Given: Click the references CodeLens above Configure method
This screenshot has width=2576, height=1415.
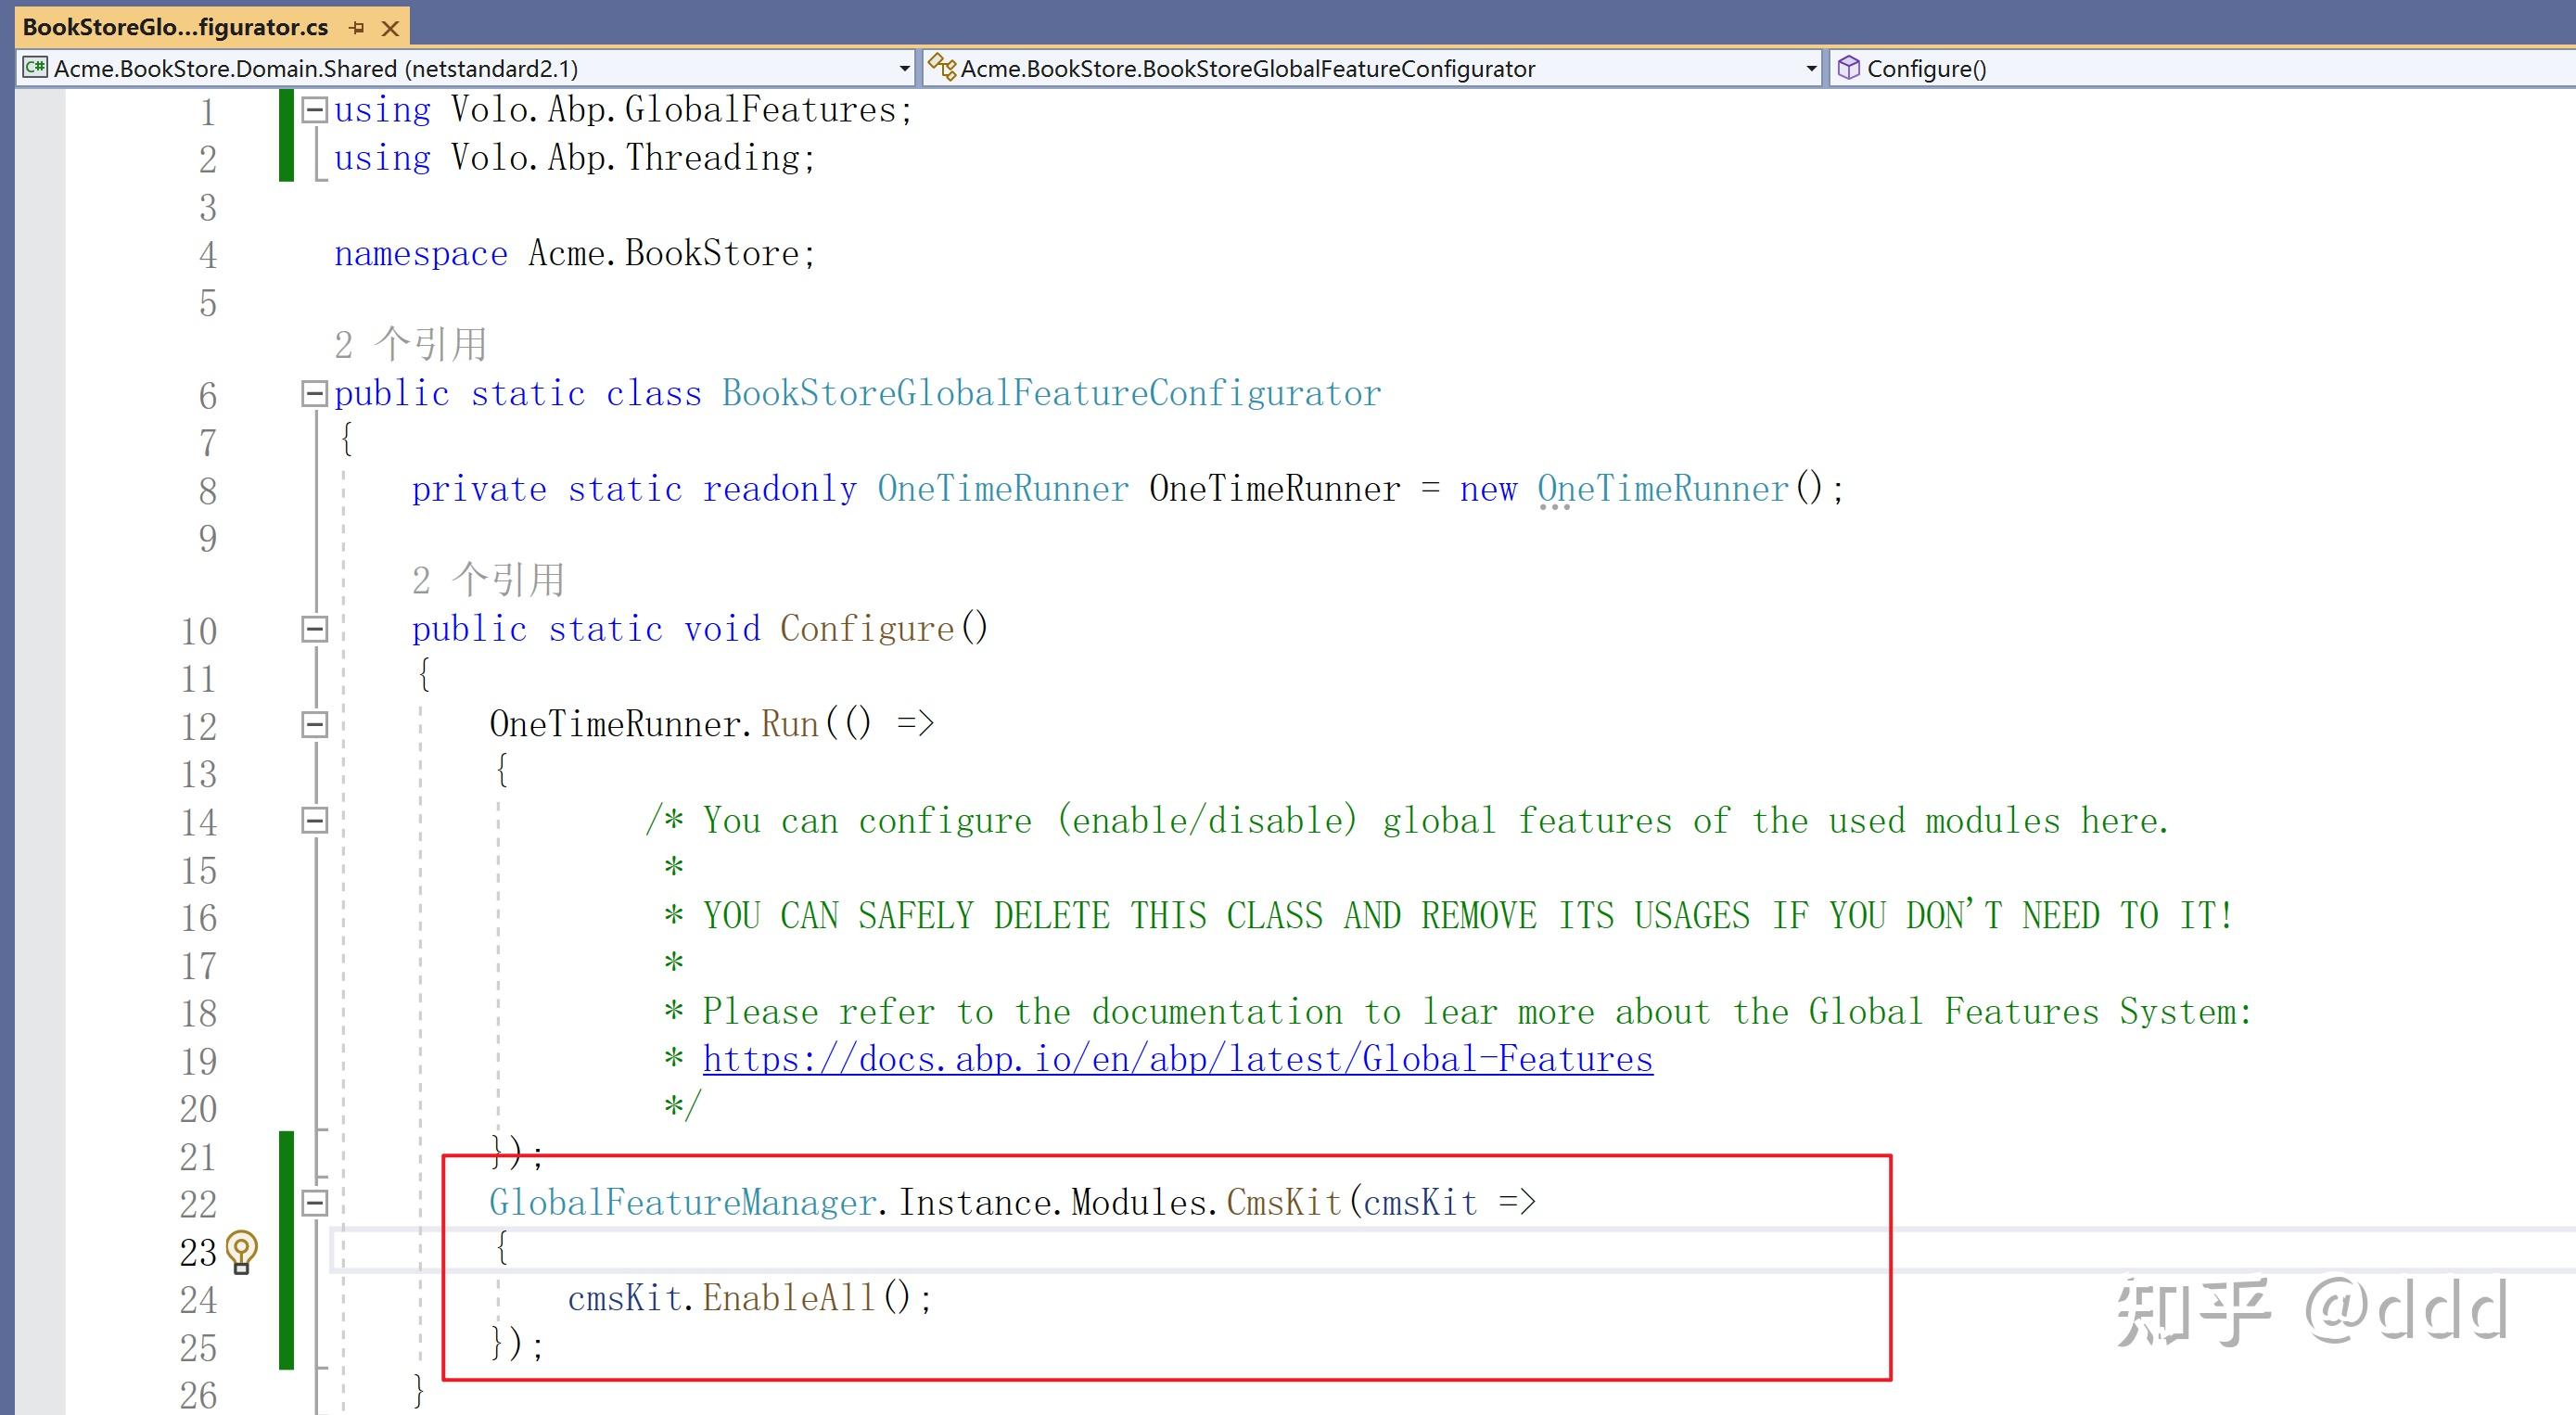Looking at the screenshot, I should click(488, 580).
